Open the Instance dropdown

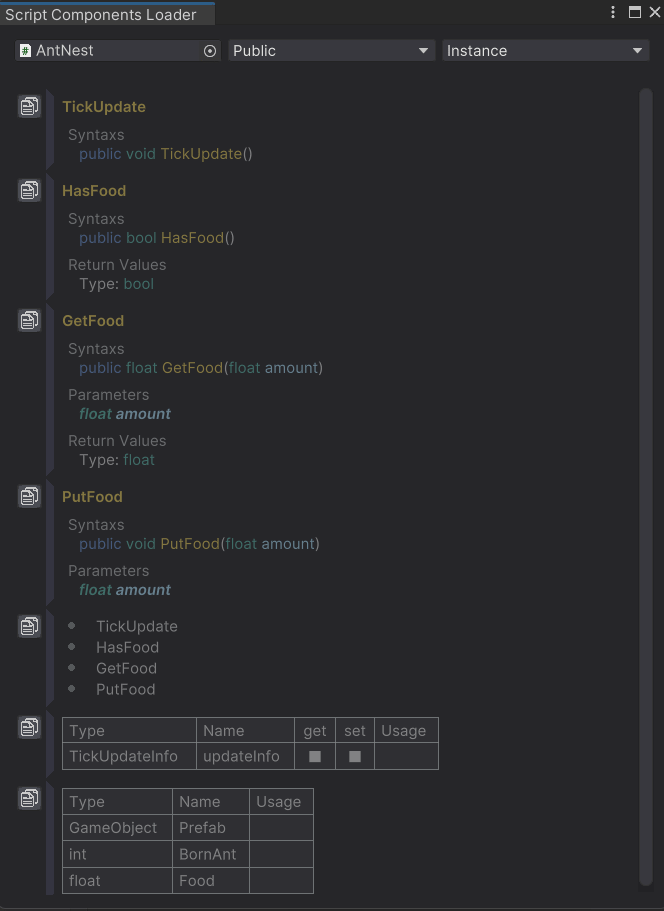545,50
